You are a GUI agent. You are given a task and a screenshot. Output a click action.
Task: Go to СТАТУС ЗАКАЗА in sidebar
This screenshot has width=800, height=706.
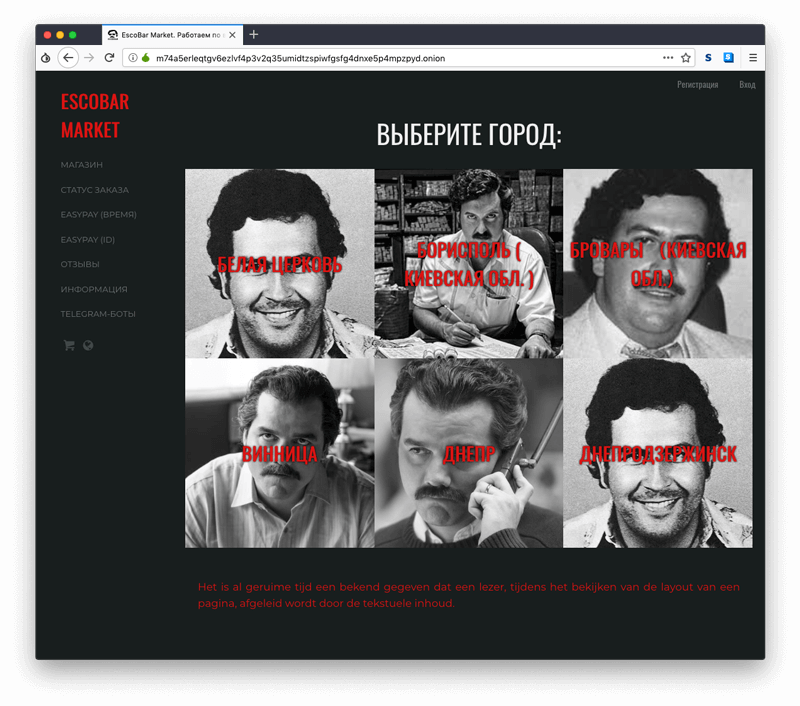click(94, 189)
